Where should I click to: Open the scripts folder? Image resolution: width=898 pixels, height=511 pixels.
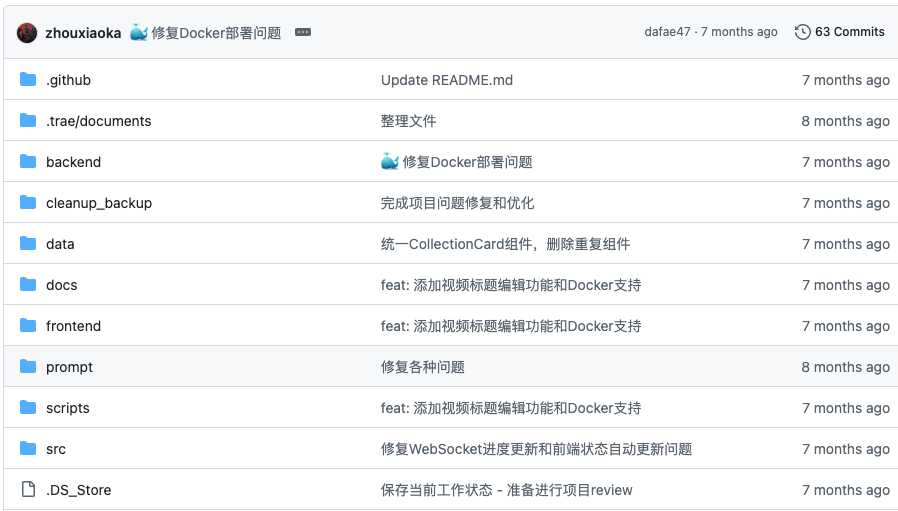(68, 408)
